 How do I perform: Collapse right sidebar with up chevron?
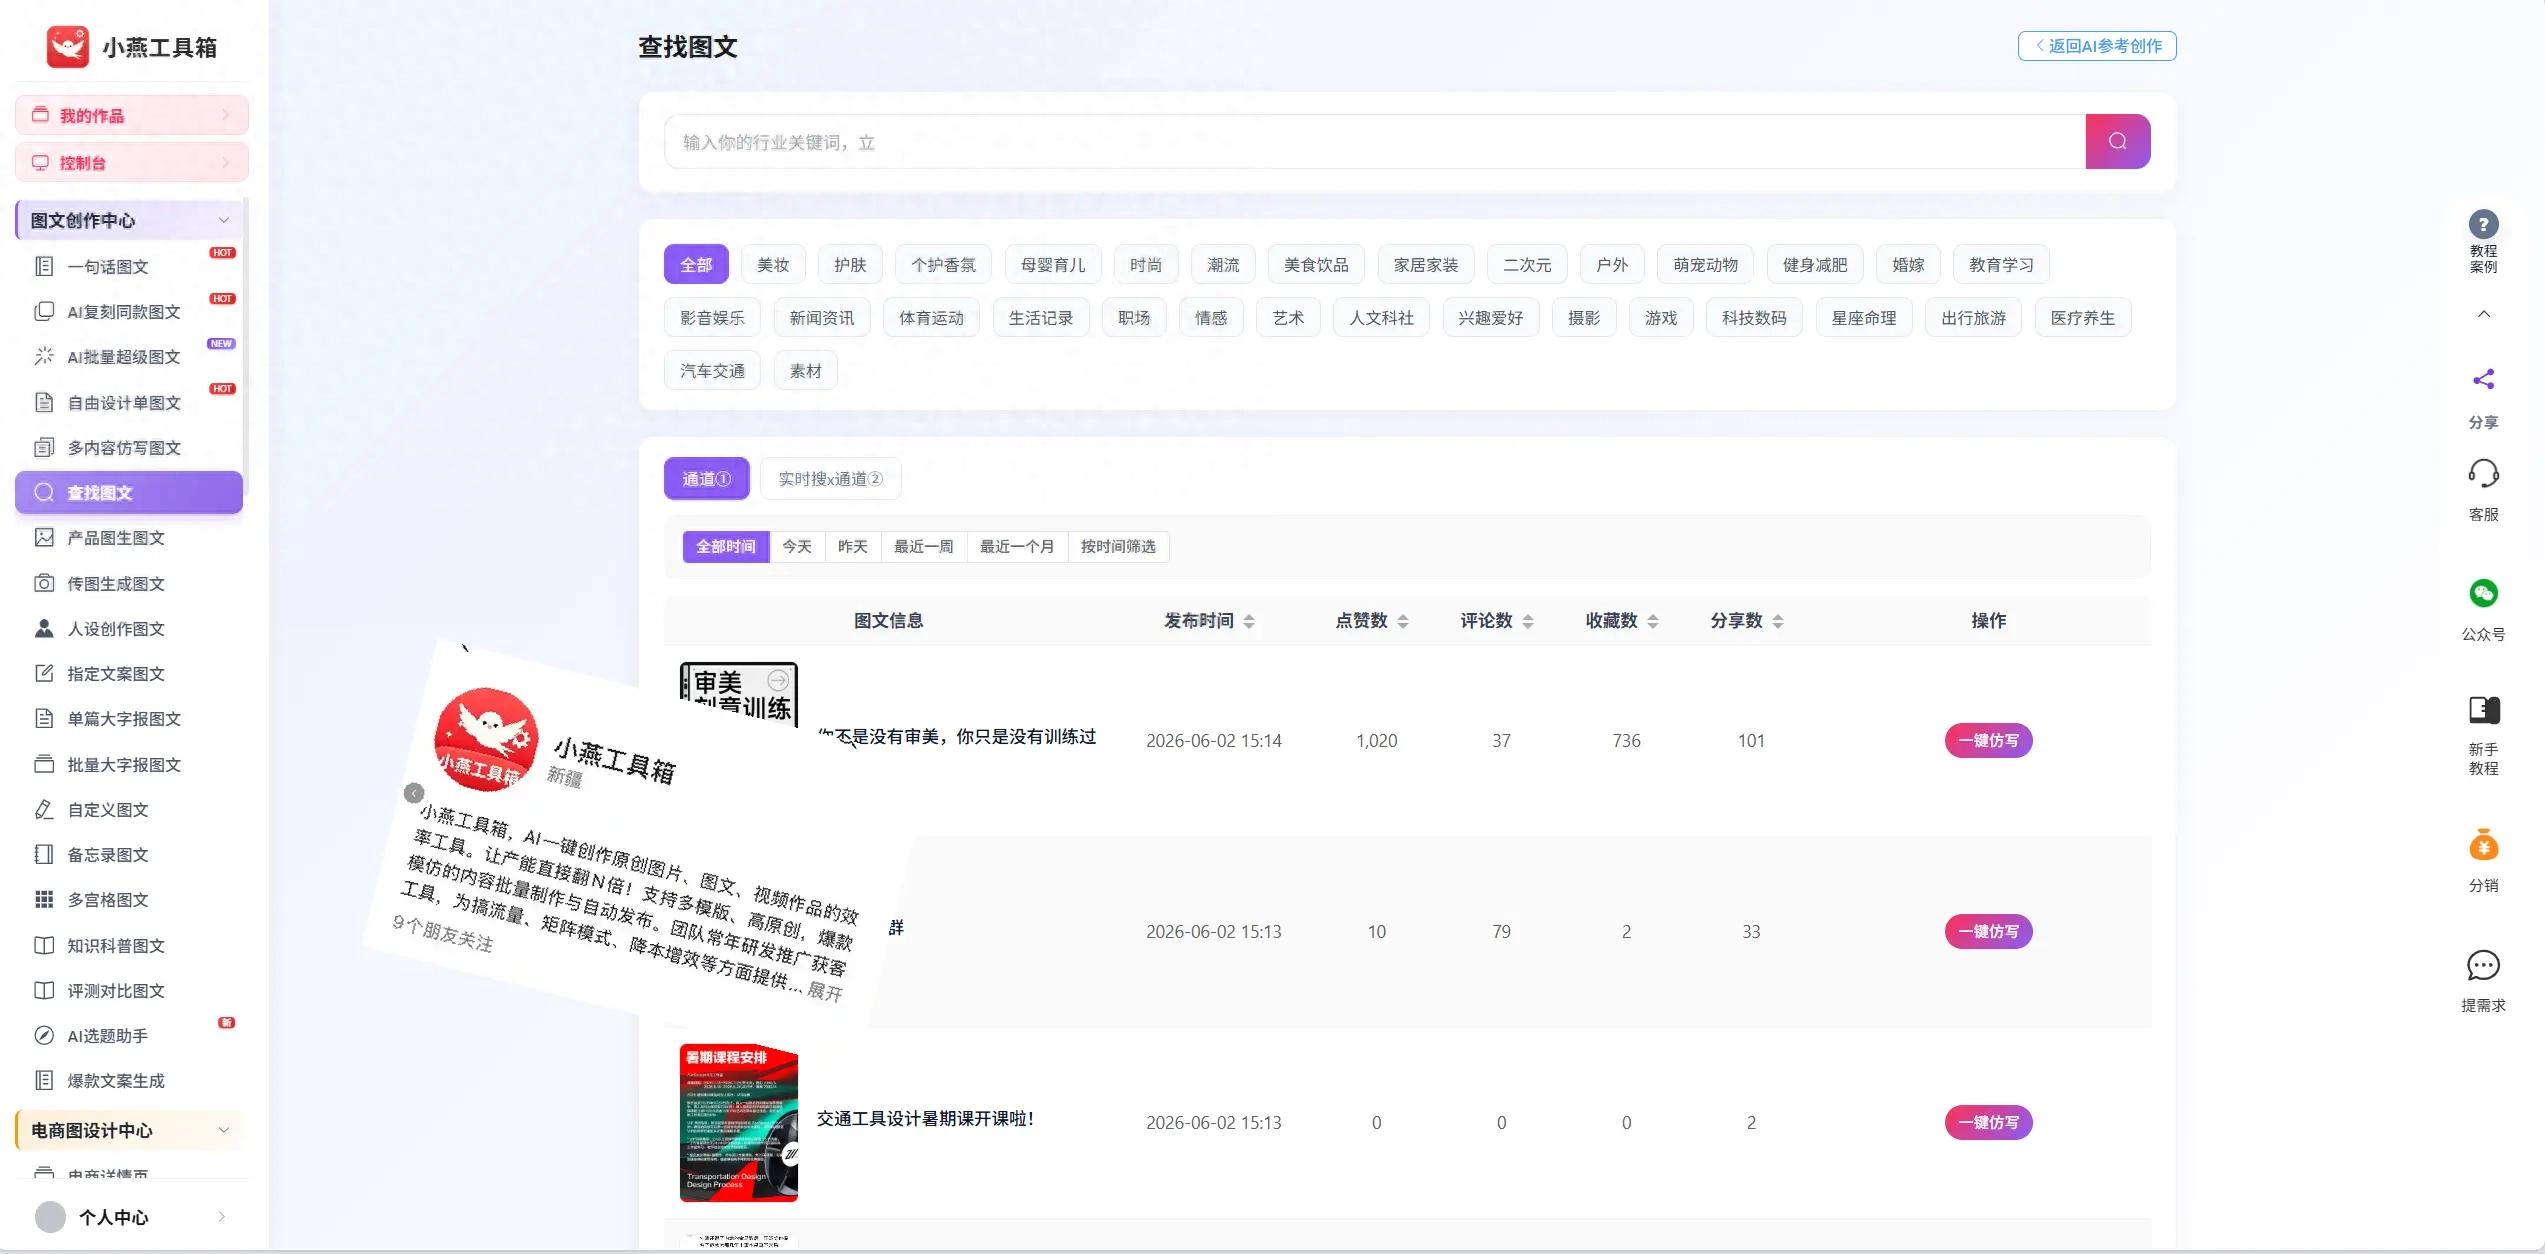pyautogui.click(x=2483, y=314)
